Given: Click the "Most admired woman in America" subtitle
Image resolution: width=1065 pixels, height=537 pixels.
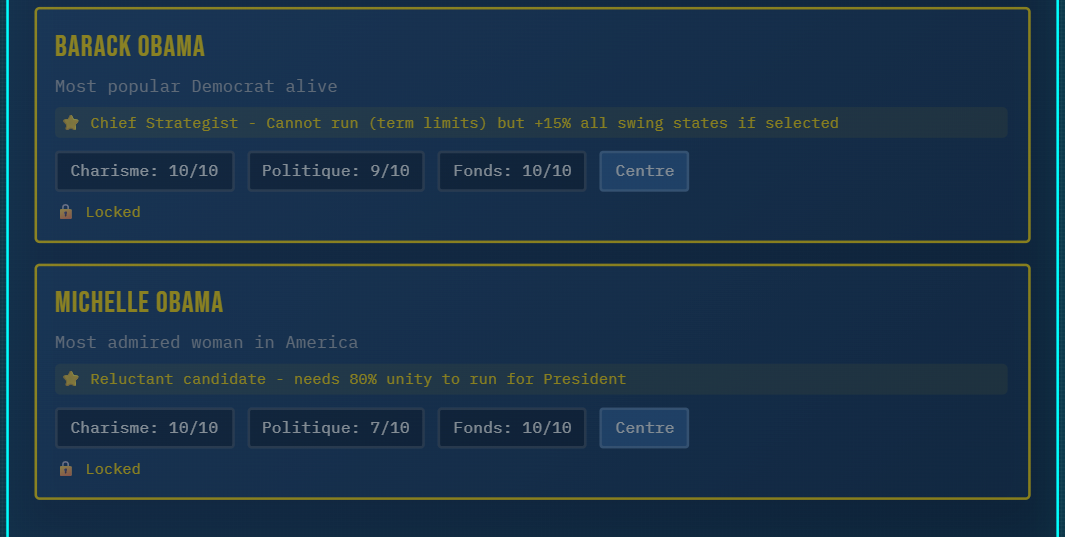Looking at the screenshot, I should pyautogui.click(x=206, y=342).
